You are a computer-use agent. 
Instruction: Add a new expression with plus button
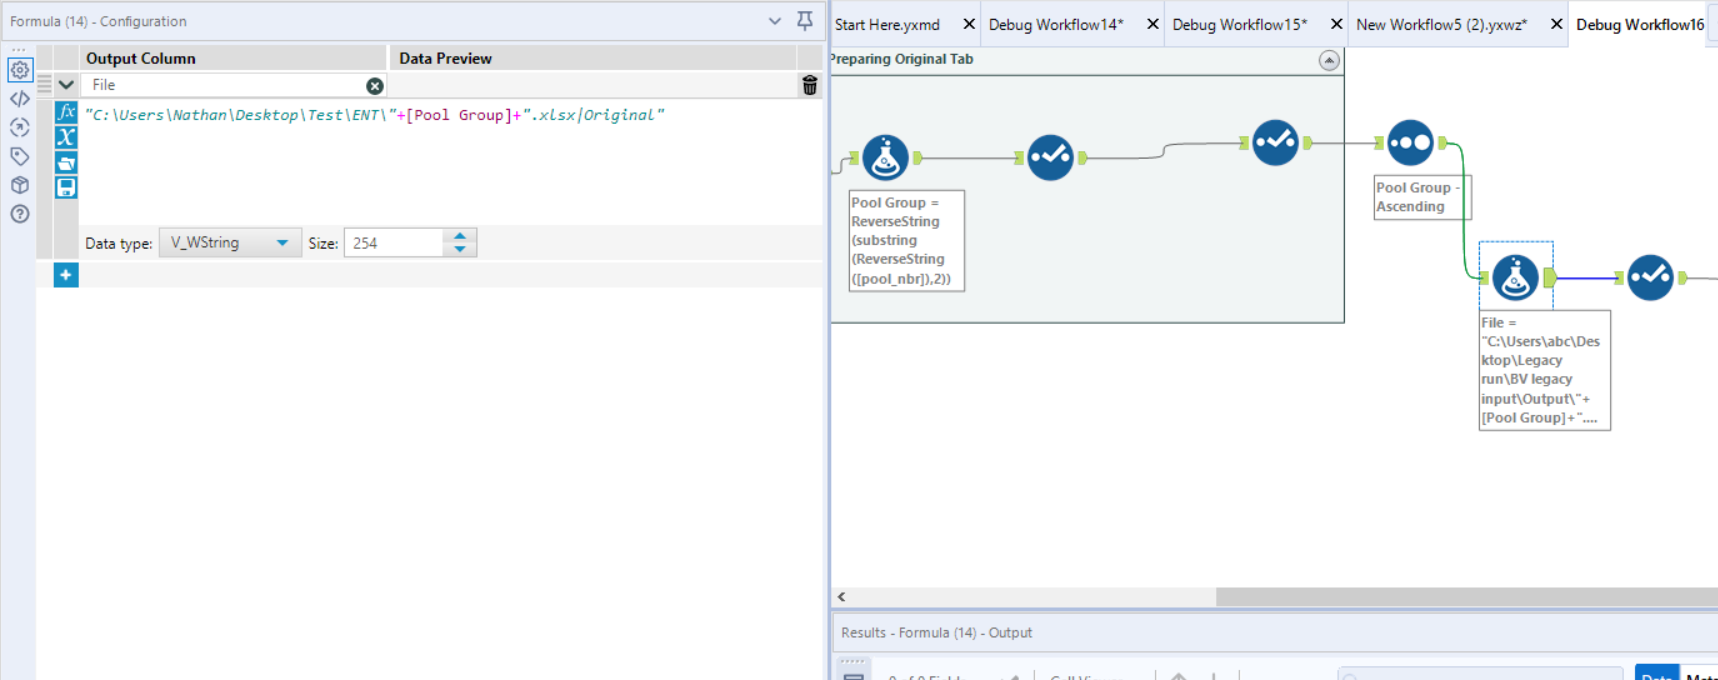pyautogui.click(x=66, y=275)
